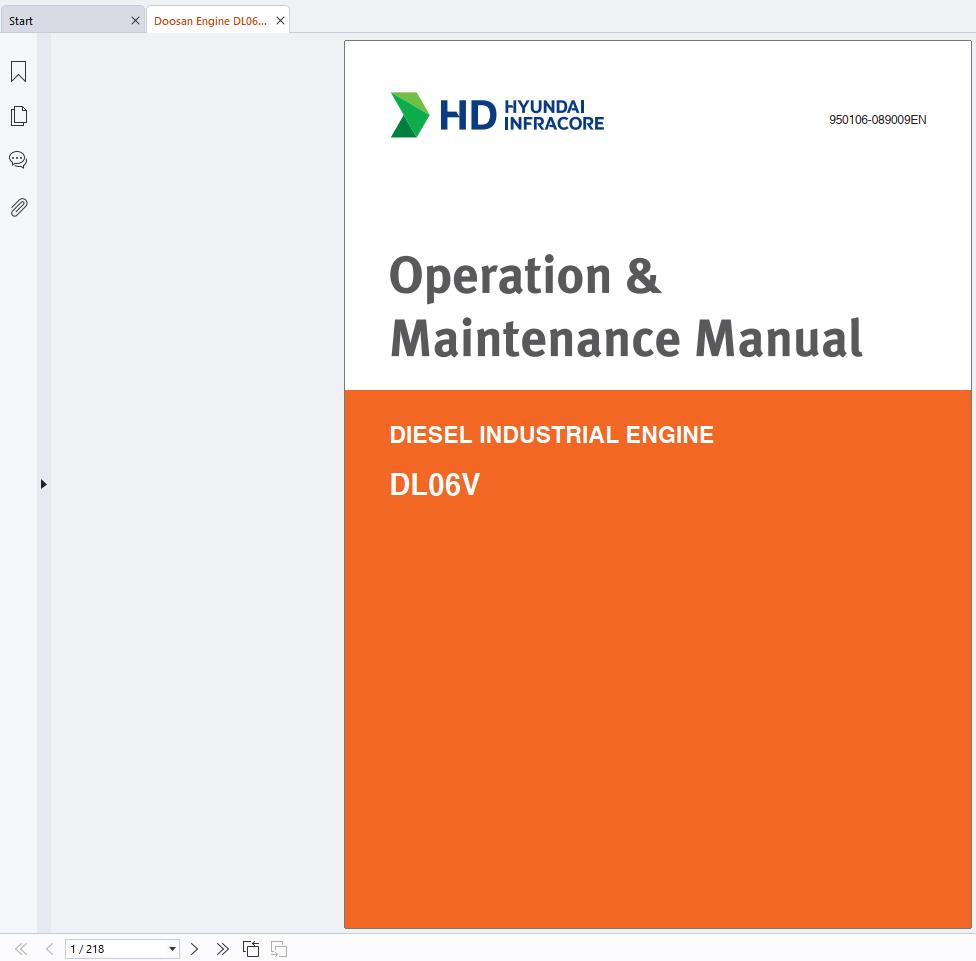Open the Bookmarks panel icon
Viewport: 976px width, 961px height.
(18, 72)
